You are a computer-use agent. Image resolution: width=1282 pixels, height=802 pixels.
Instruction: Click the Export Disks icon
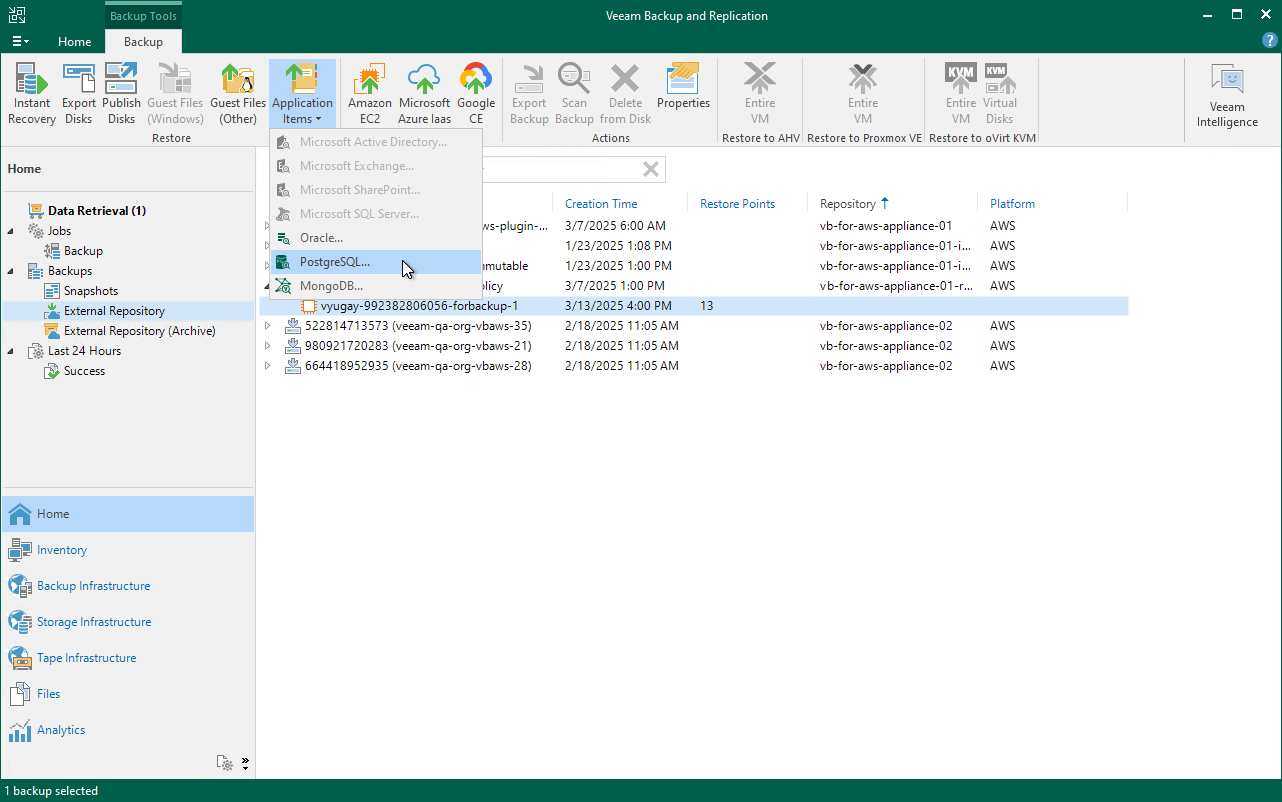point(79,94)
